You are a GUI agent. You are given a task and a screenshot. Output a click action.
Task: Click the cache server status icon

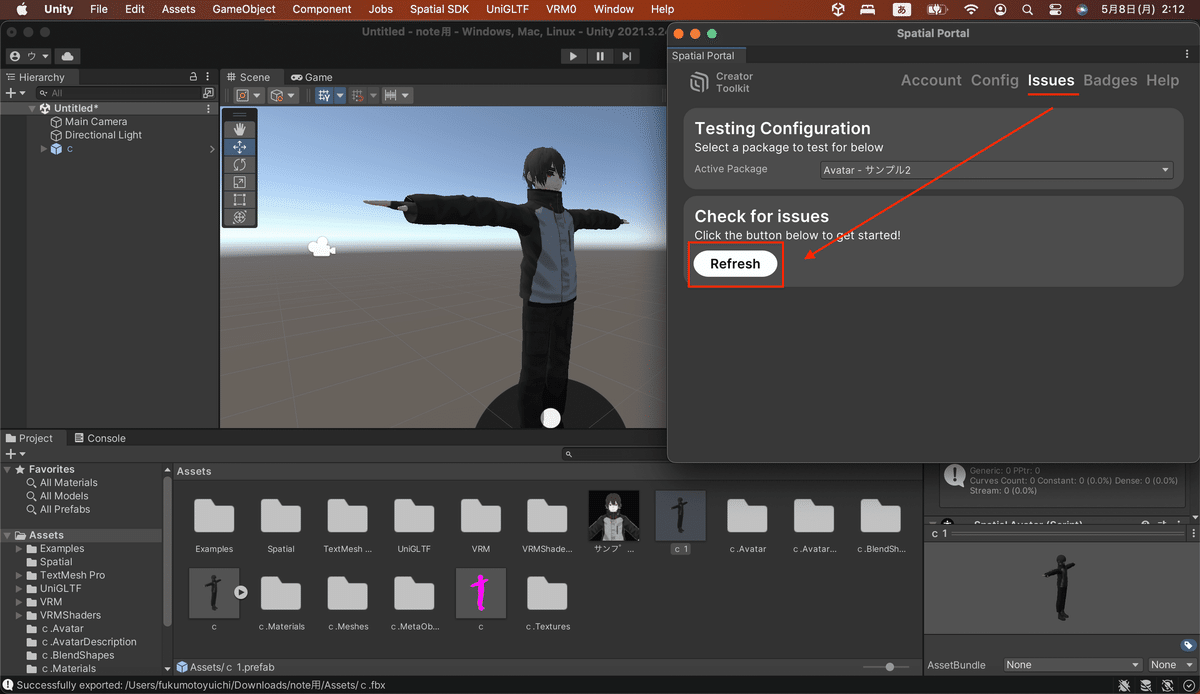tap(1146, 685)
